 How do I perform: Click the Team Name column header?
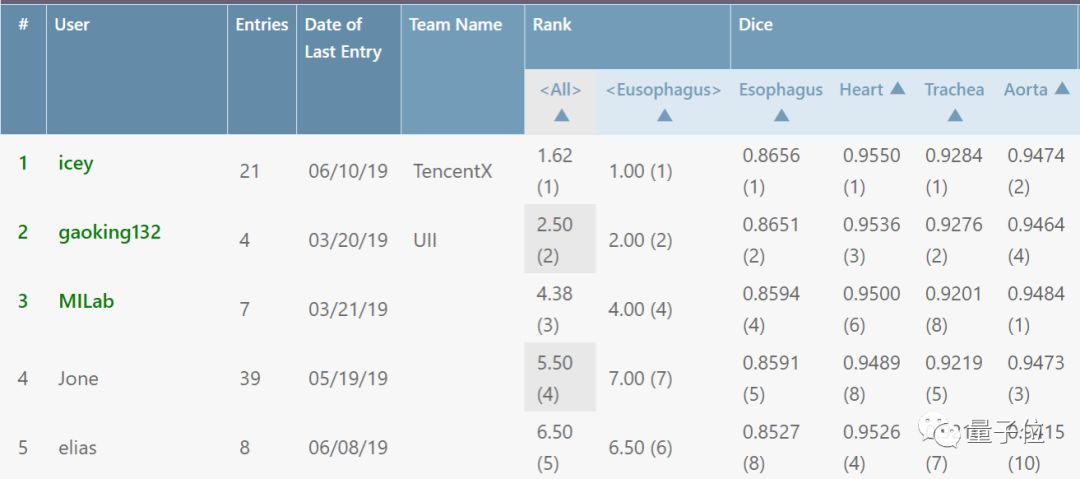[x=456, y=25]
